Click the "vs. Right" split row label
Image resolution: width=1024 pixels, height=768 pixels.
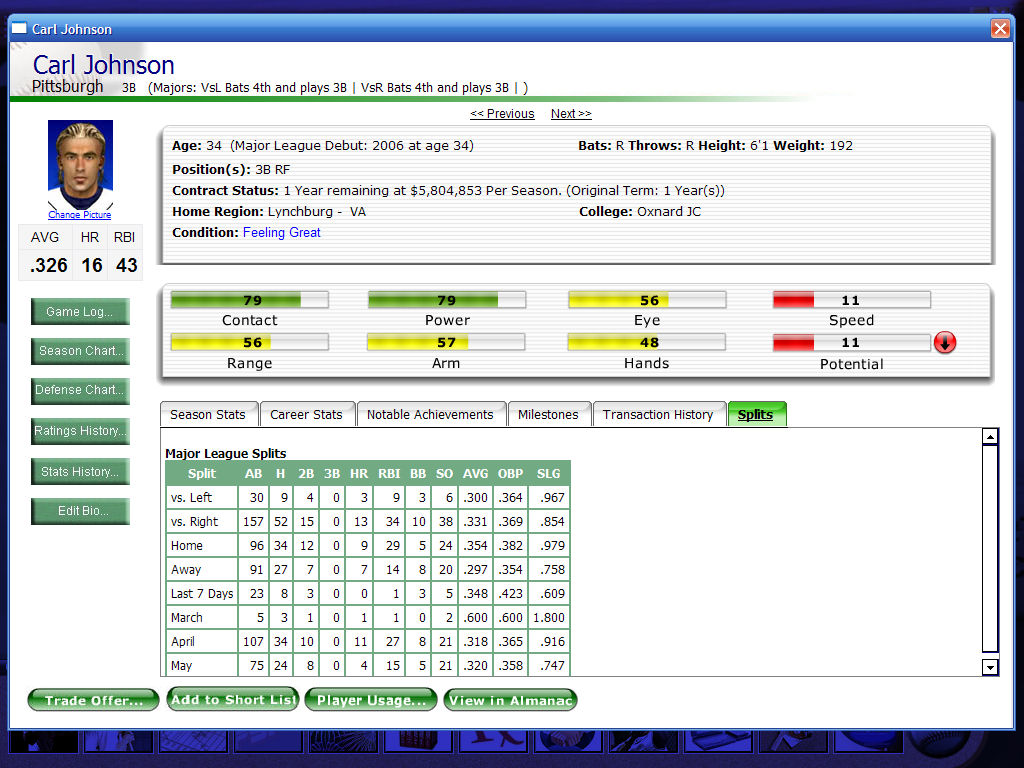[x=194, y=522]
